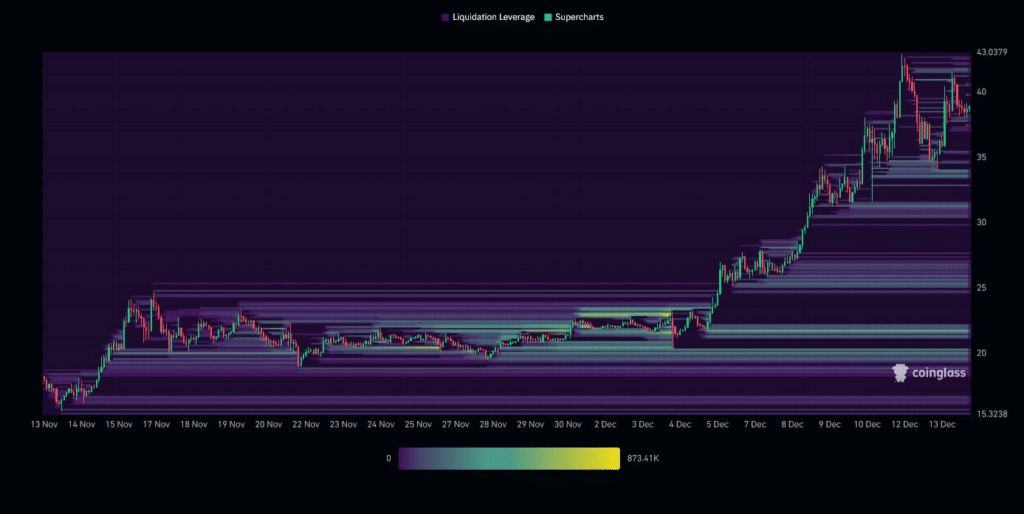Click the 23 Nov date label
The width and height of the screenshot is (1024, 514).
(x=344, y=425)
